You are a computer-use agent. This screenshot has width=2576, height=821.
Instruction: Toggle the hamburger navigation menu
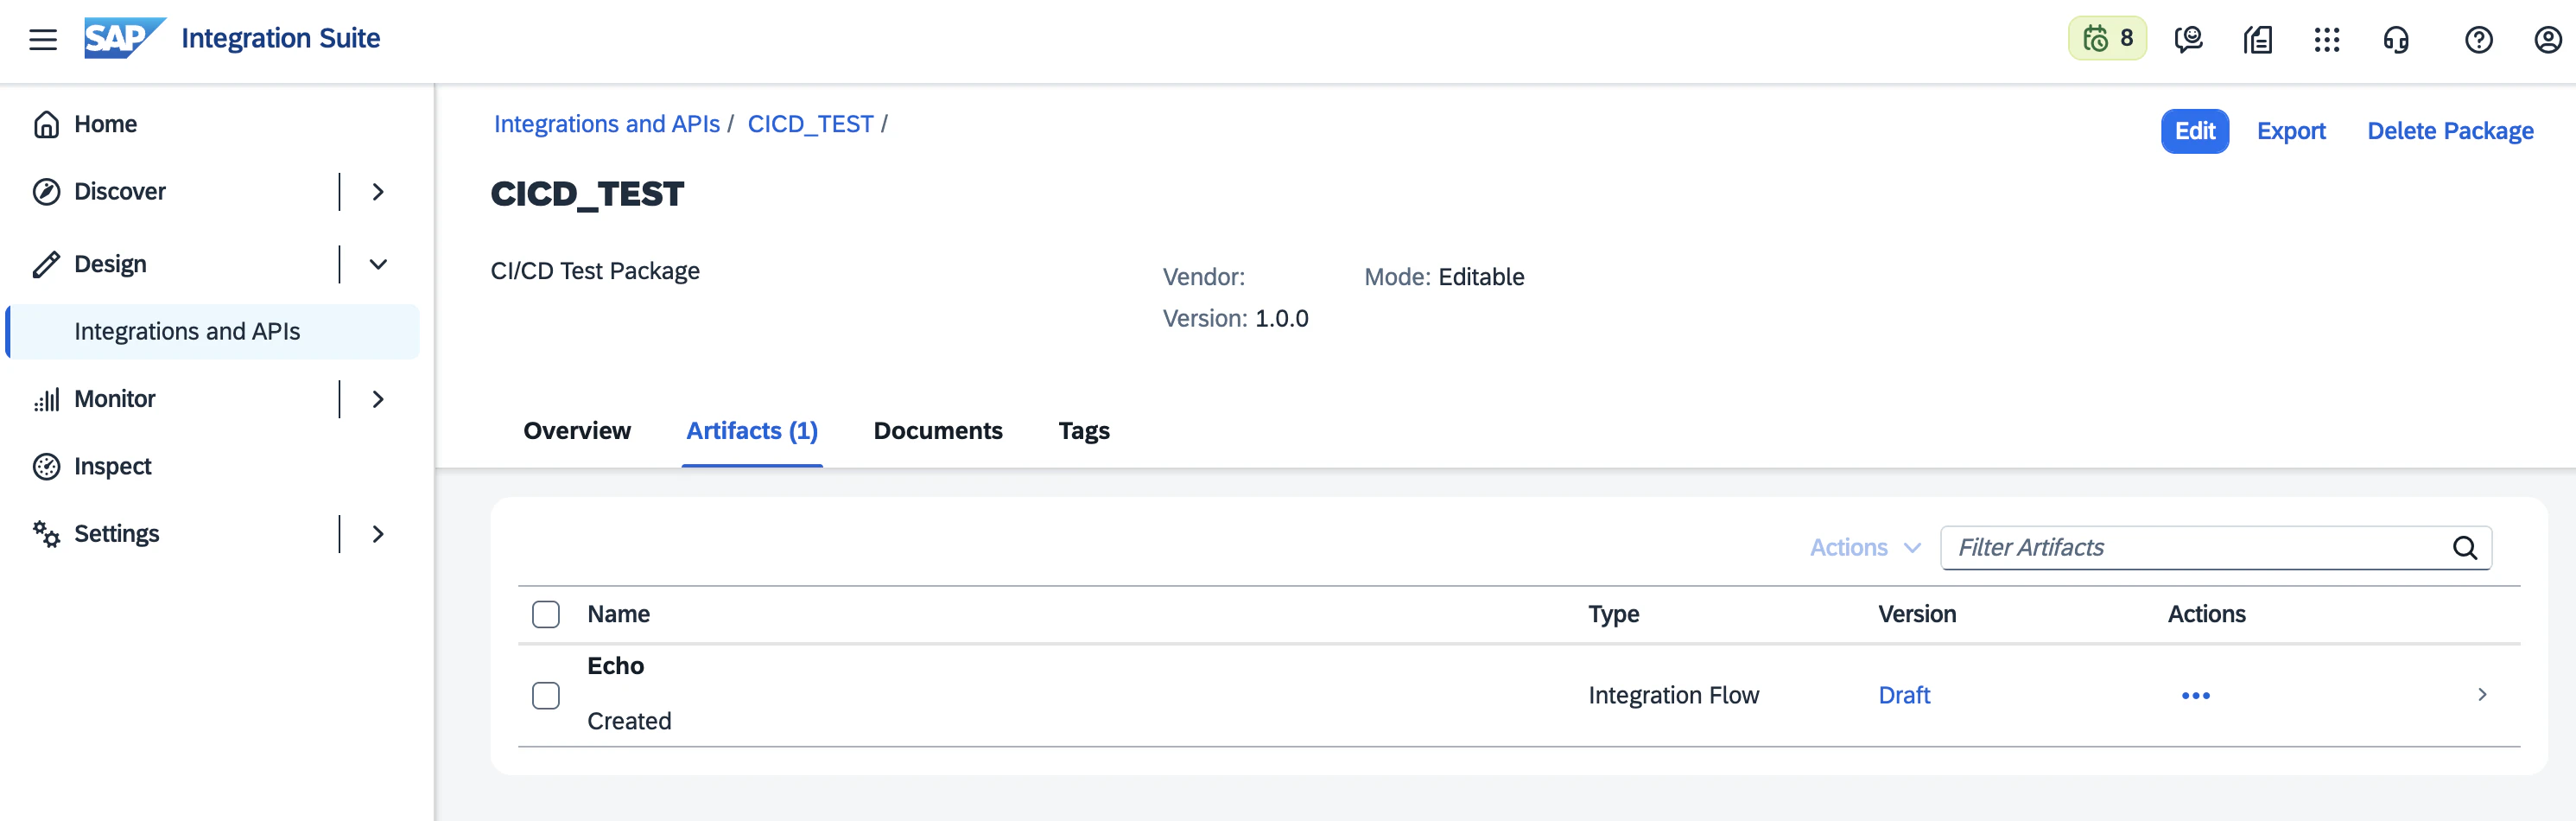tap(43, 40)
